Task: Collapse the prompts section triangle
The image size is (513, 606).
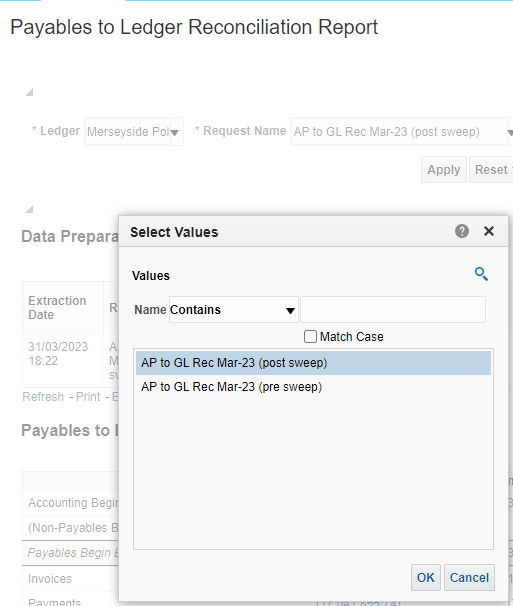Action: click(x=29, y=92)
